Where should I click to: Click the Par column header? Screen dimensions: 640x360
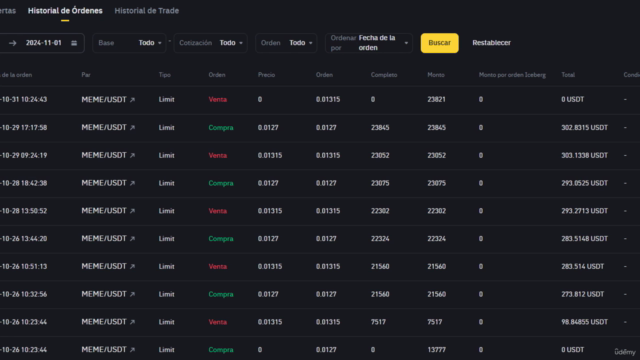tap(86, 75)
